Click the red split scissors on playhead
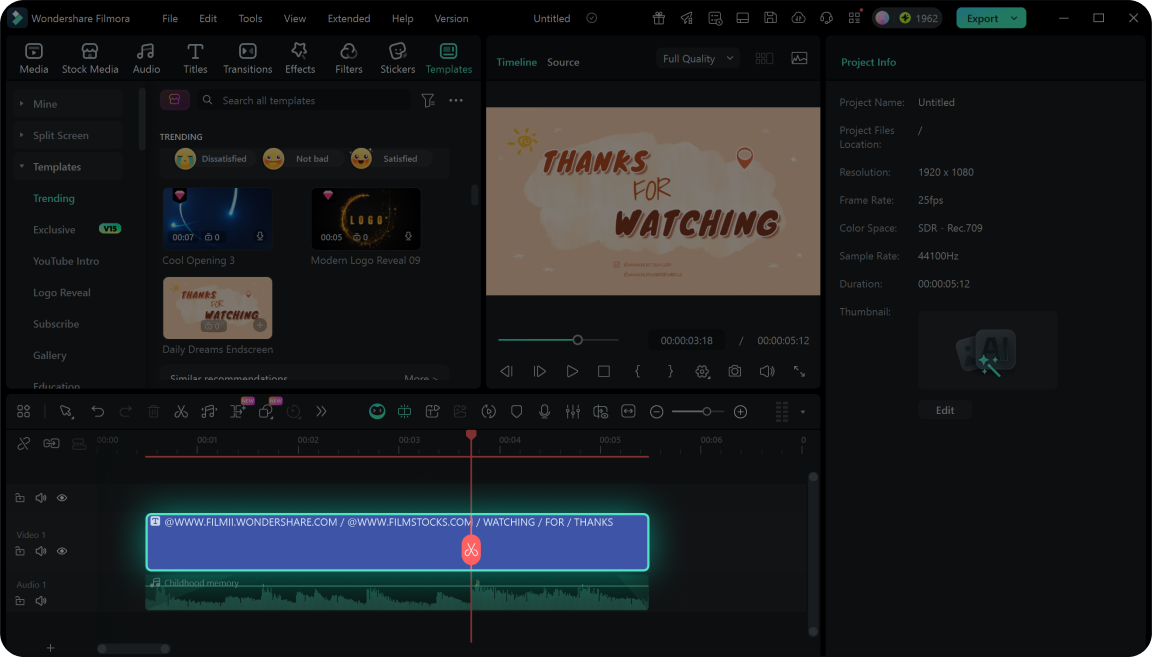Screen dimensions: 1152x657 [x=471, y=550]
